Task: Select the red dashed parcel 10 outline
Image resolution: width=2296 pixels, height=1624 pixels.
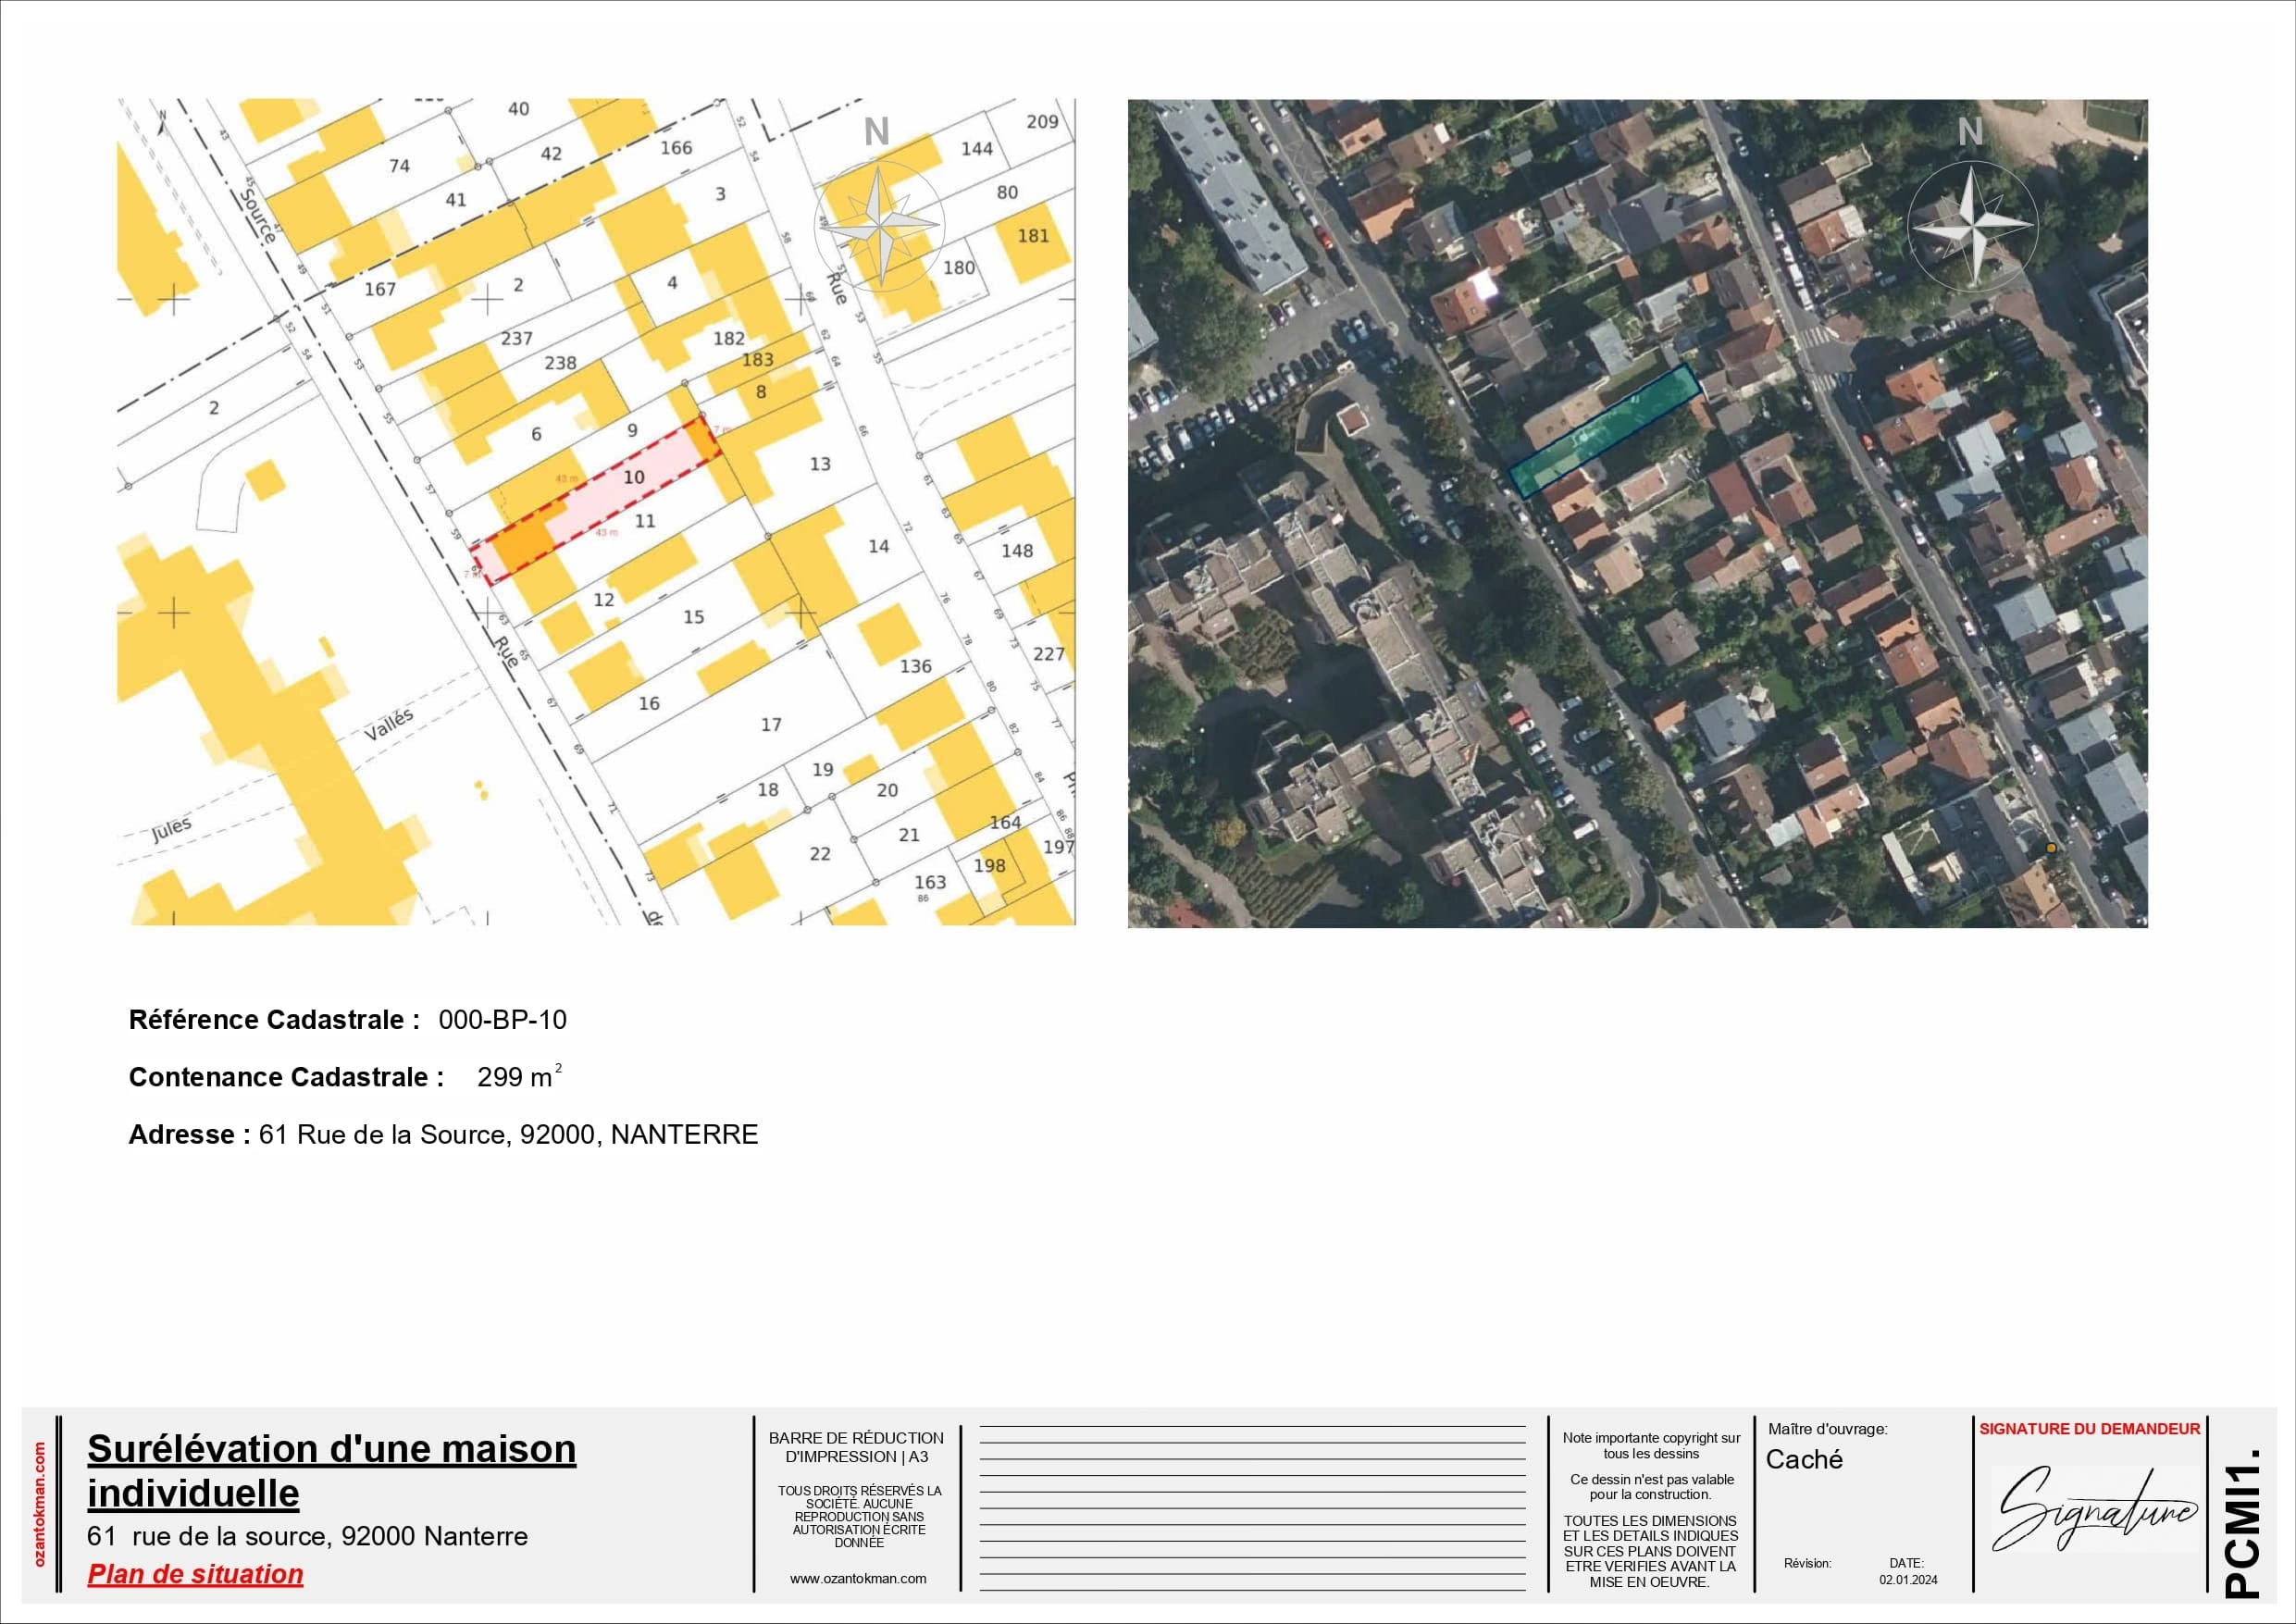Action: pyautogui.click(x=595, y=502)
